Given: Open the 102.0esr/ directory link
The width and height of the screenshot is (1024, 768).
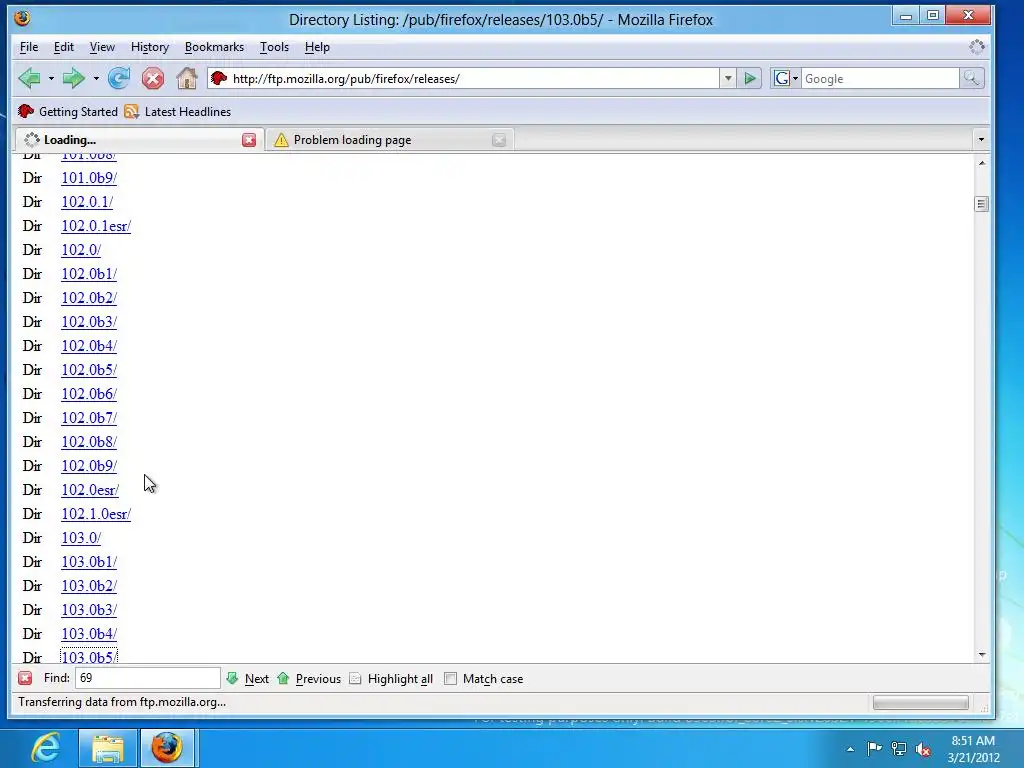Looking at the screenshot, I should tap(90, 490).
